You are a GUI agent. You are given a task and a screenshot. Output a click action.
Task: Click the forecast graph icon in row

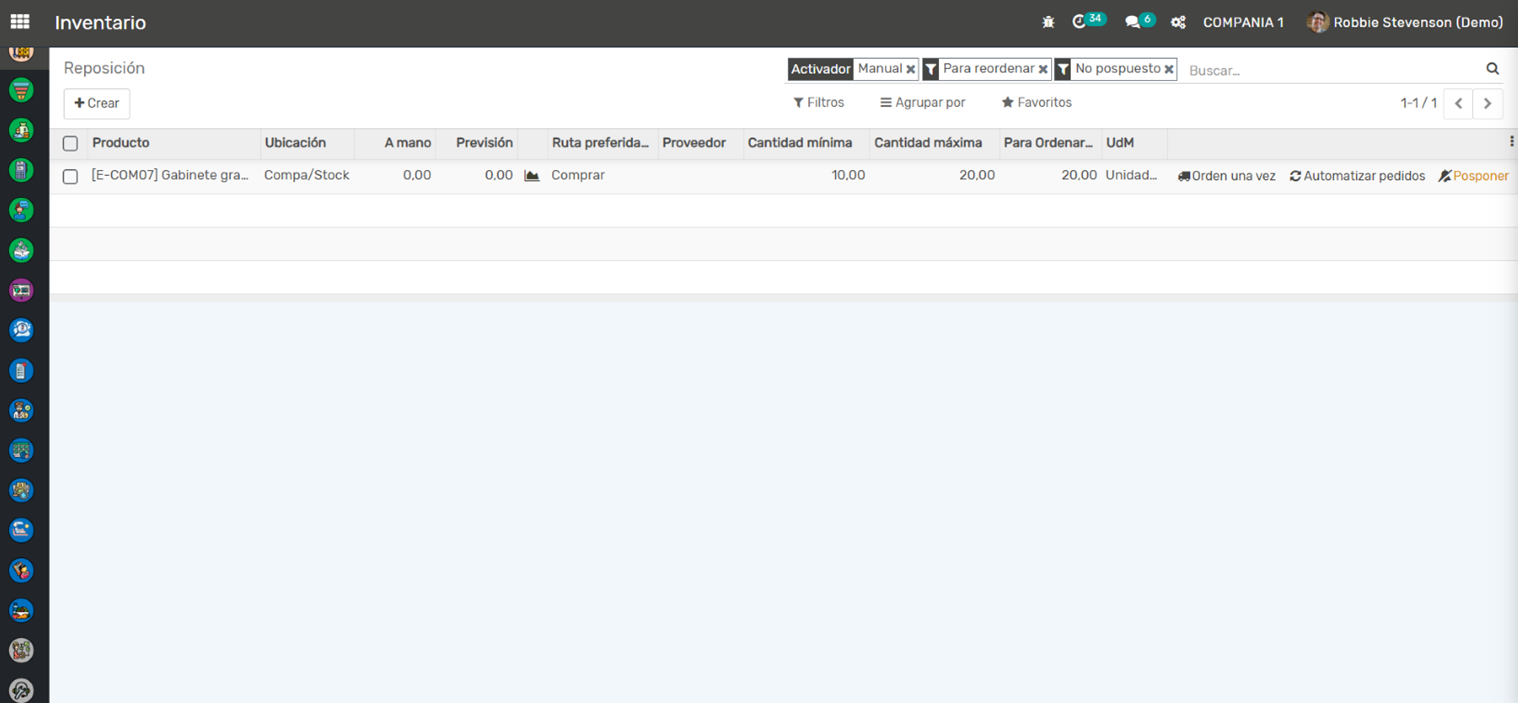[x=532, y=176]
